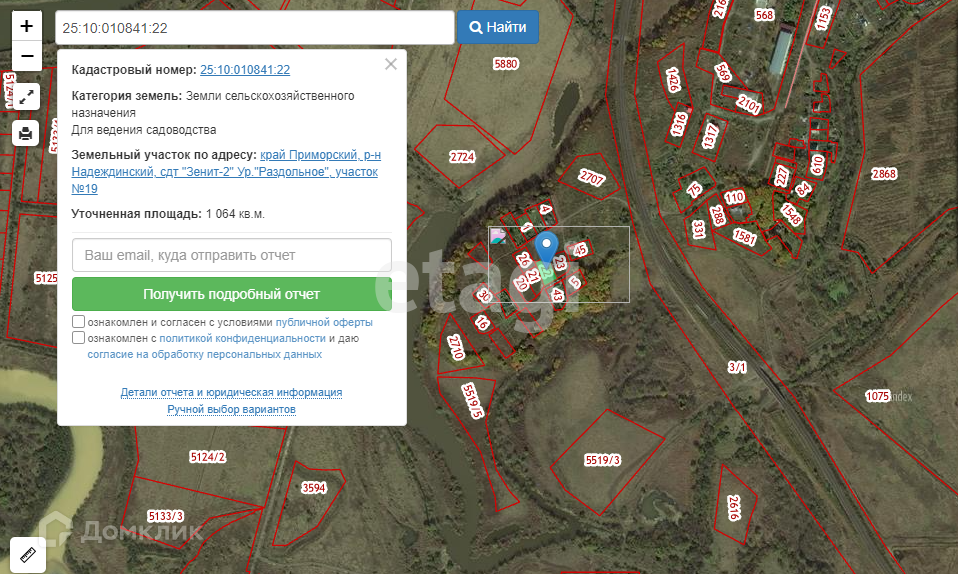Select parcel labeled 568 on map

point(764,15)
